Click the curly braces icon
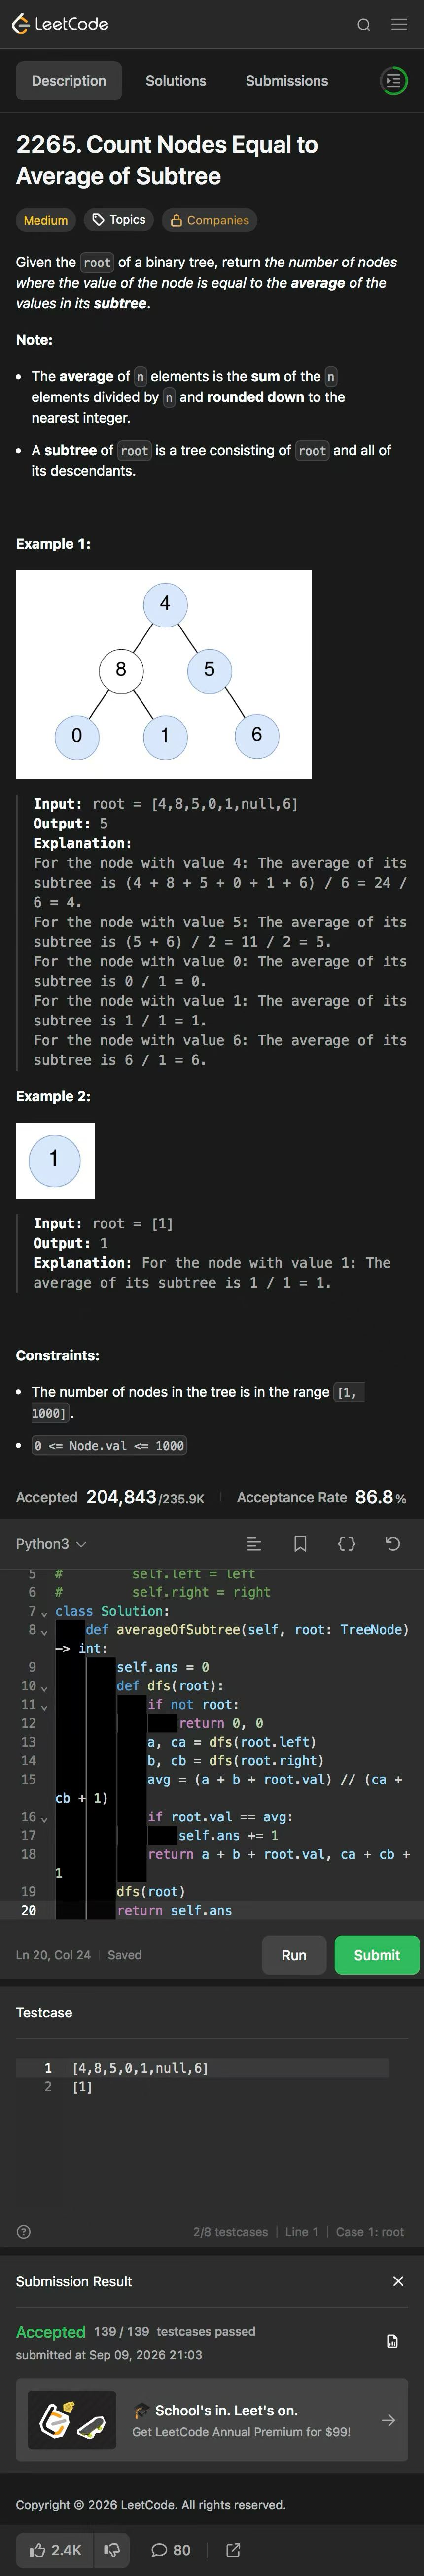This screenshot has height=2576, width=424. (347, 1543)
